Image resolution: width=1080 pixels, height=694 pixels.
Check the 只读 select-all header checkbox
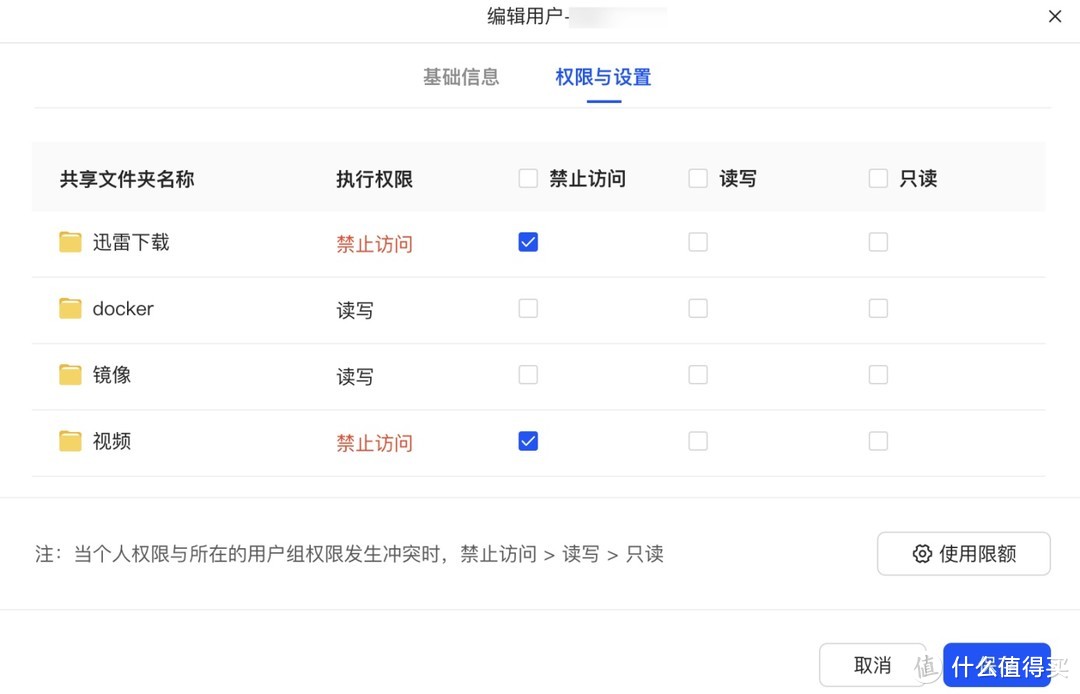pos(878,178)
